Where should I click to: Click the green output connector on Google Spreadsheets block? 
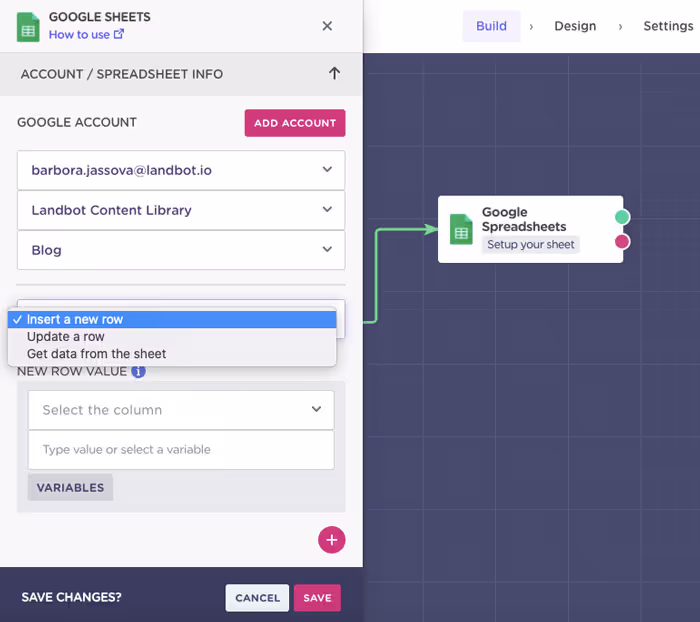[x=622, y=217]
